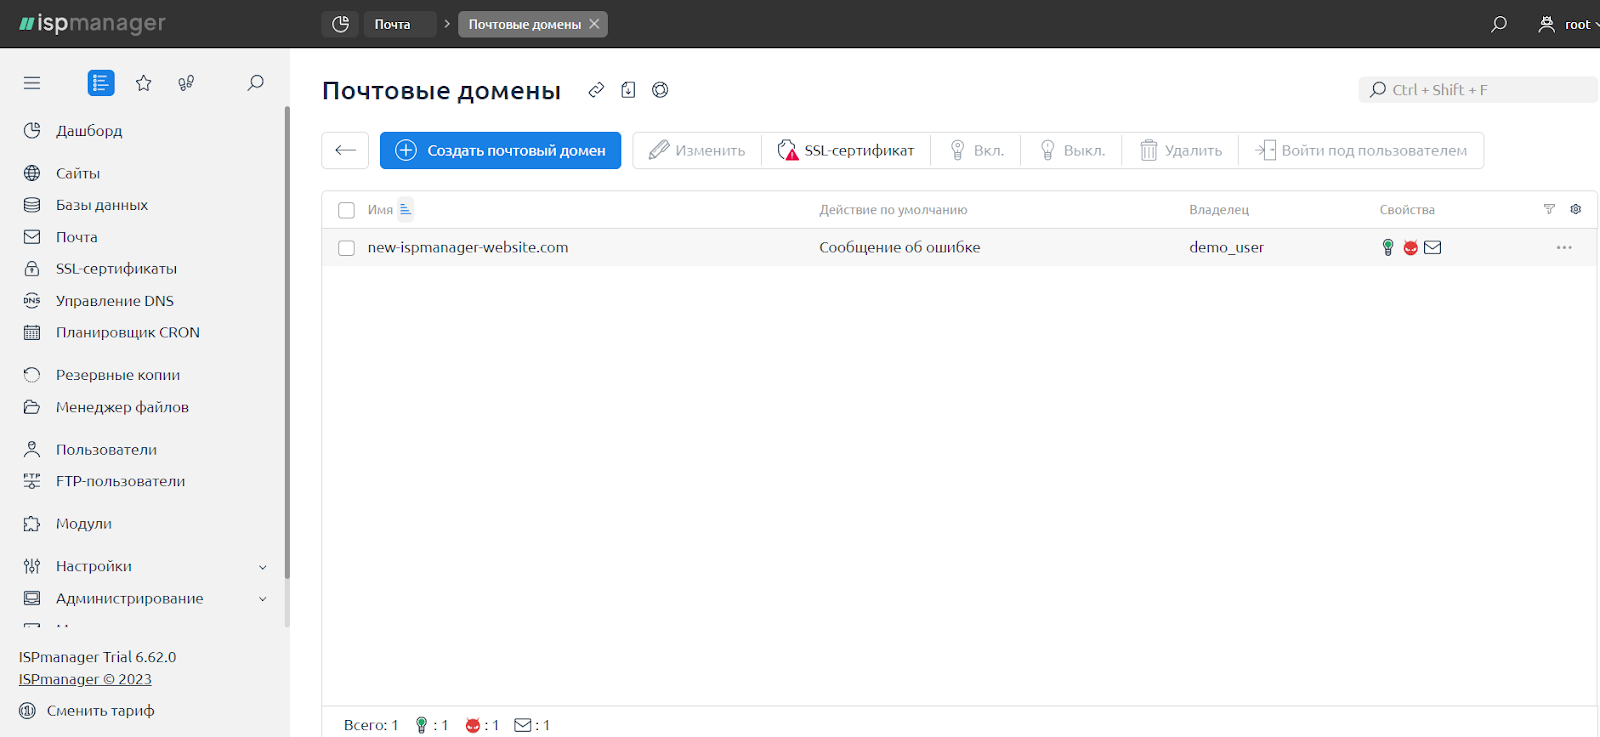This screenshot has width=1600, height=737.
Task: Open Почта in the sidebar
Action: [77, 237]
